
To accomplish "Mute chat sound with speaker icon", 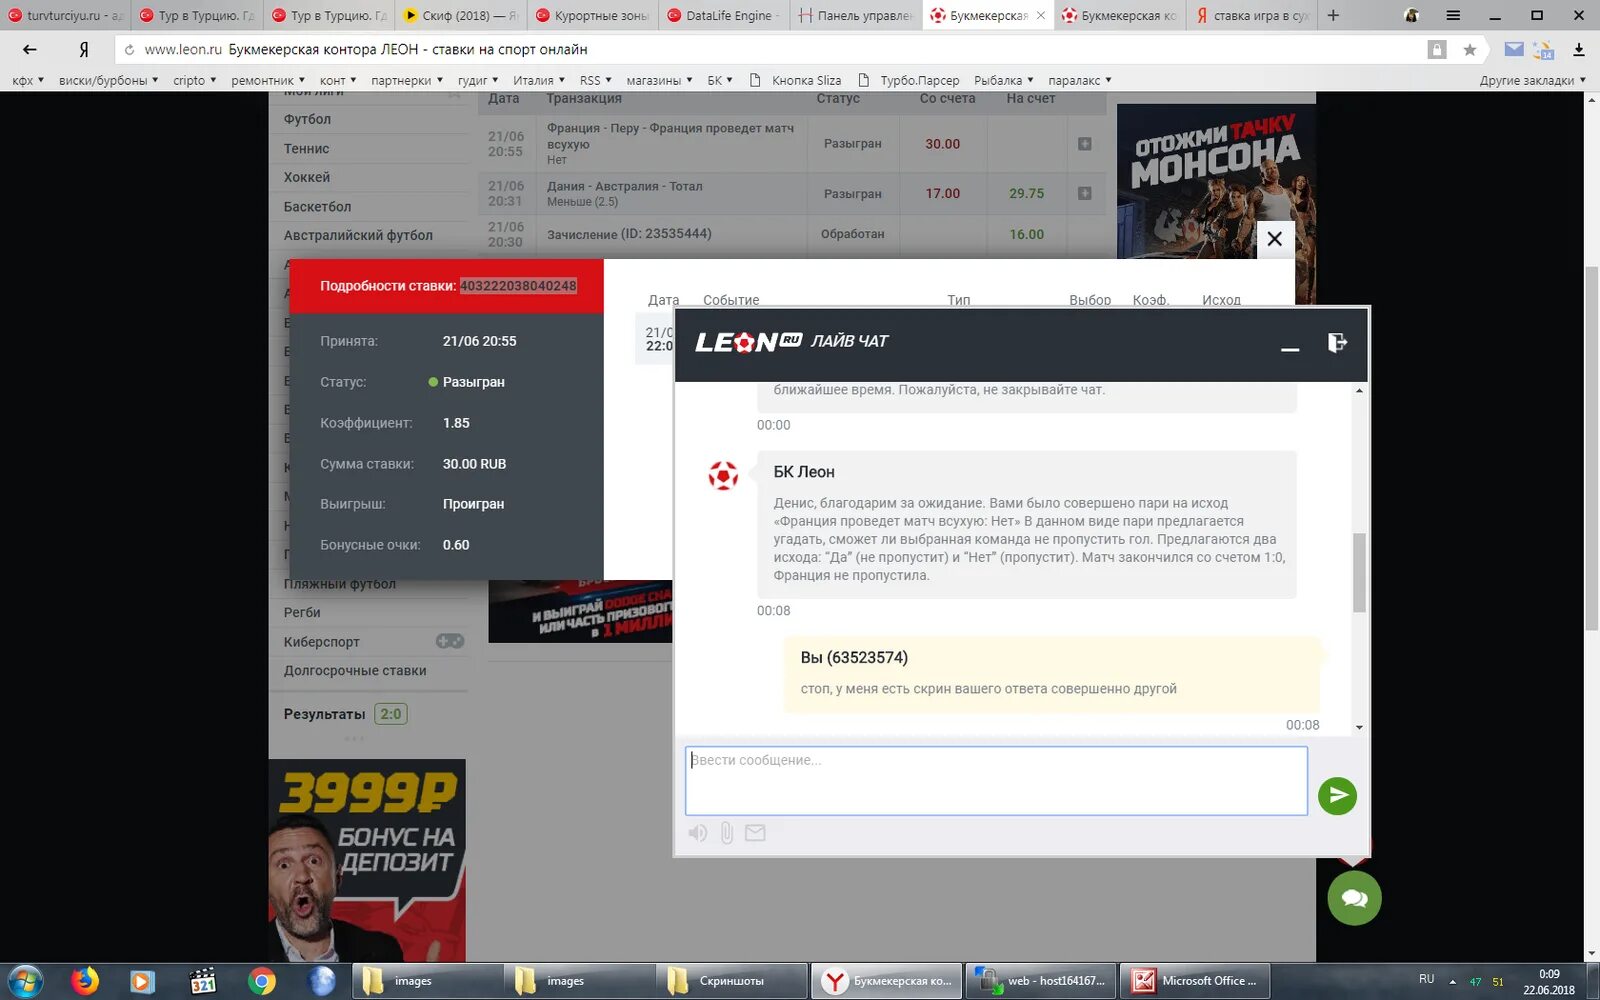I will pos(698,833).
